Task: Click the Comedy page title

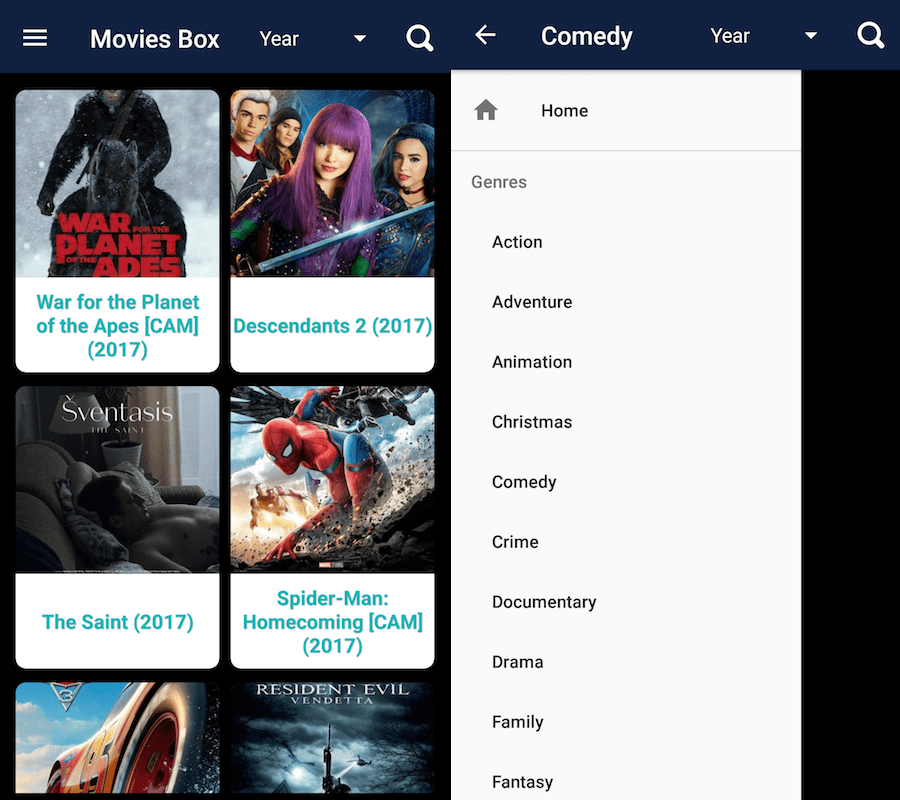Action: [587, 37]
